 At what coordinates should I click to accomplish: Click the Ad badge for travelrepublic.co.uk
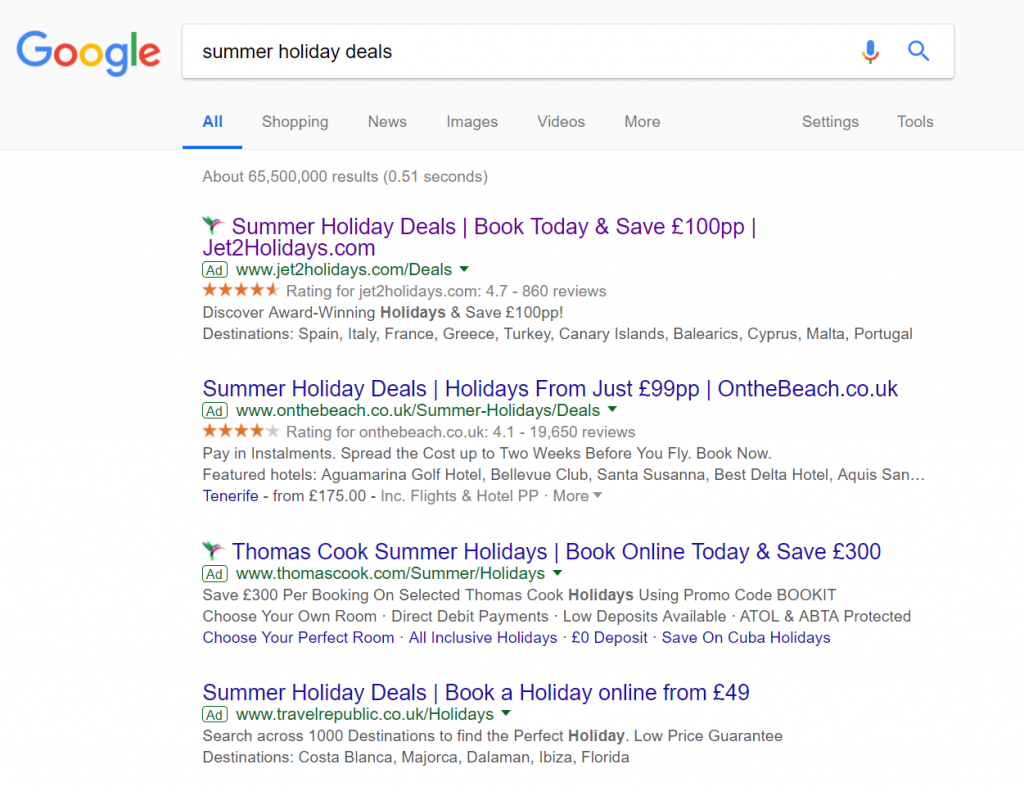pyautogui.click(x=215, y=715)
